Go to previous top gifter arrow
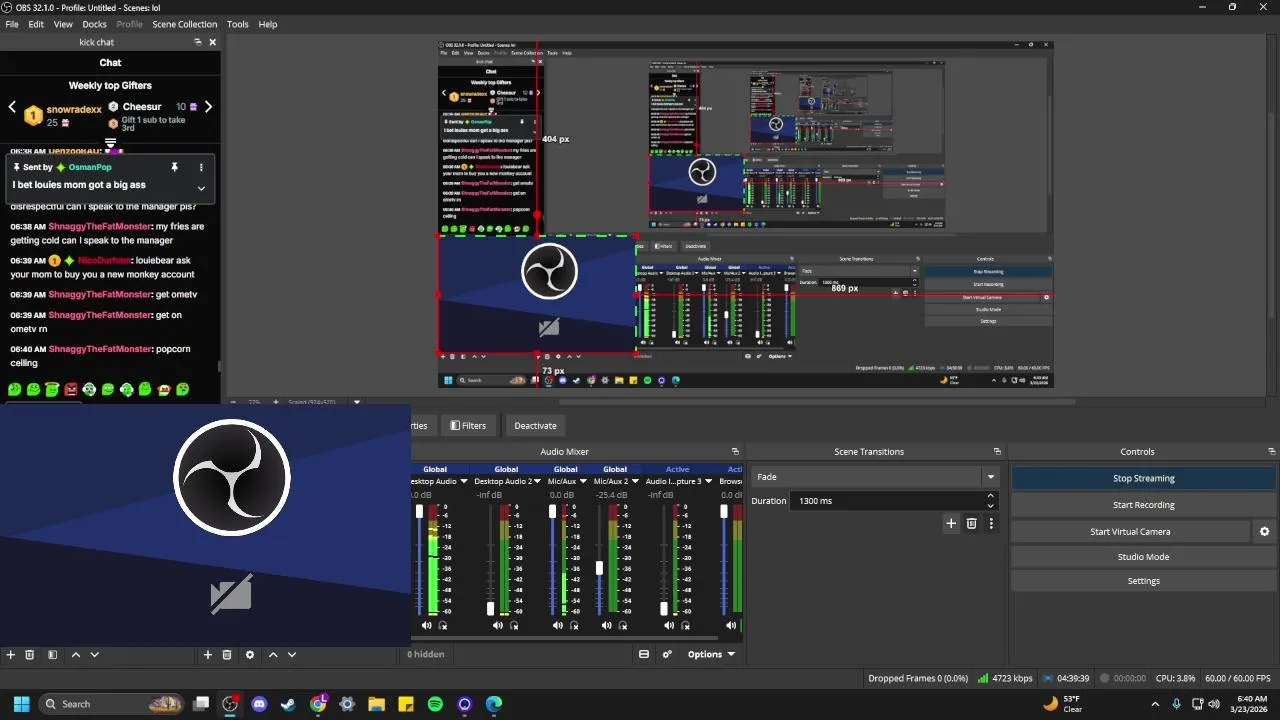Image resolution: width=1280 pixels, height=720 pixels. click(x=12, y=107)
